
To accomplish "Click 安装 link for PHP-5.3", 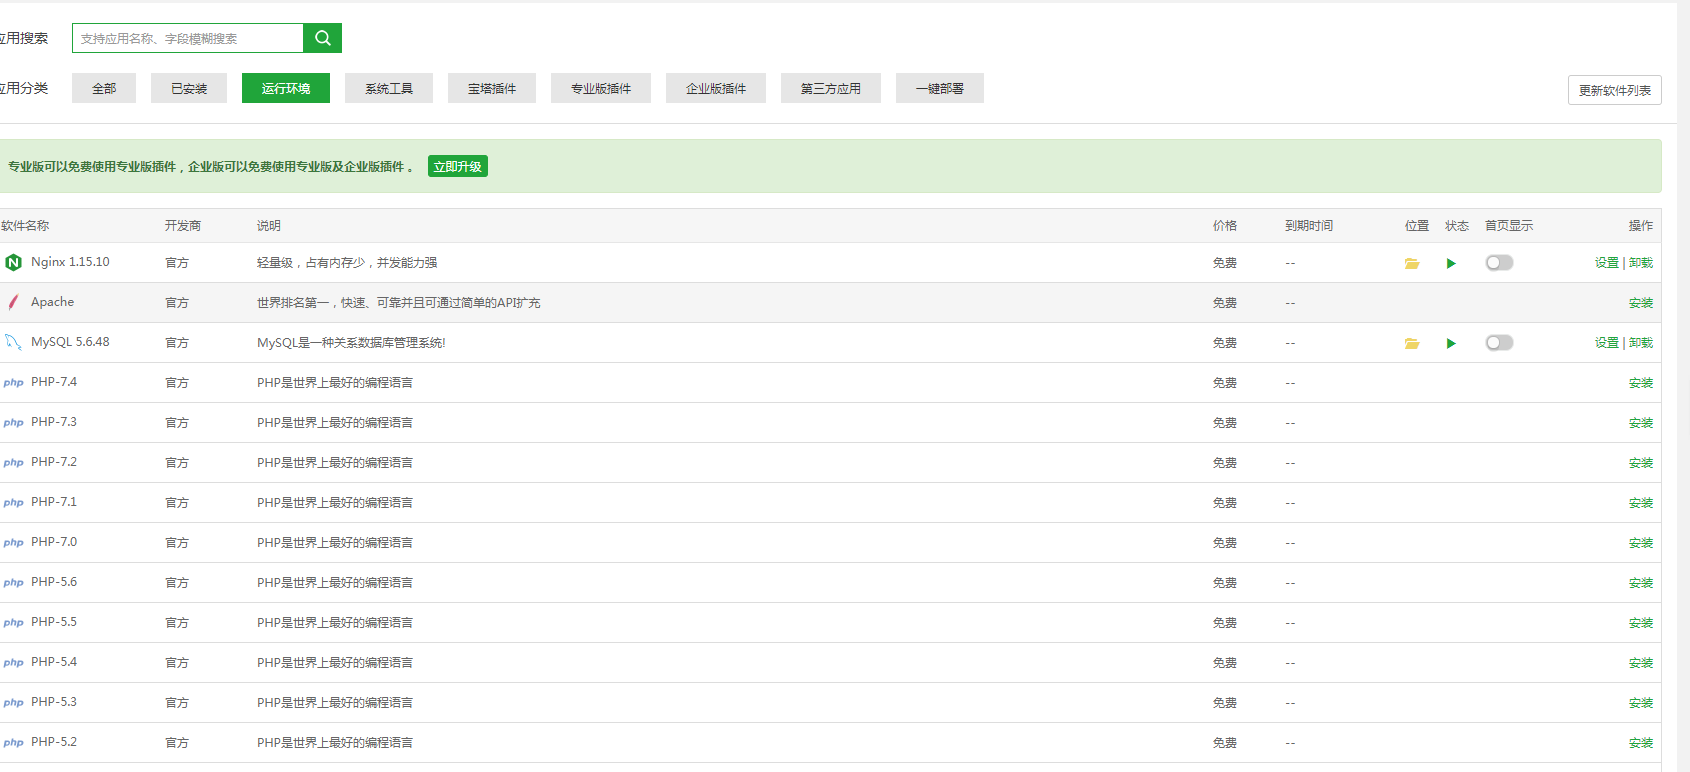I will (x=1641, y=702).
